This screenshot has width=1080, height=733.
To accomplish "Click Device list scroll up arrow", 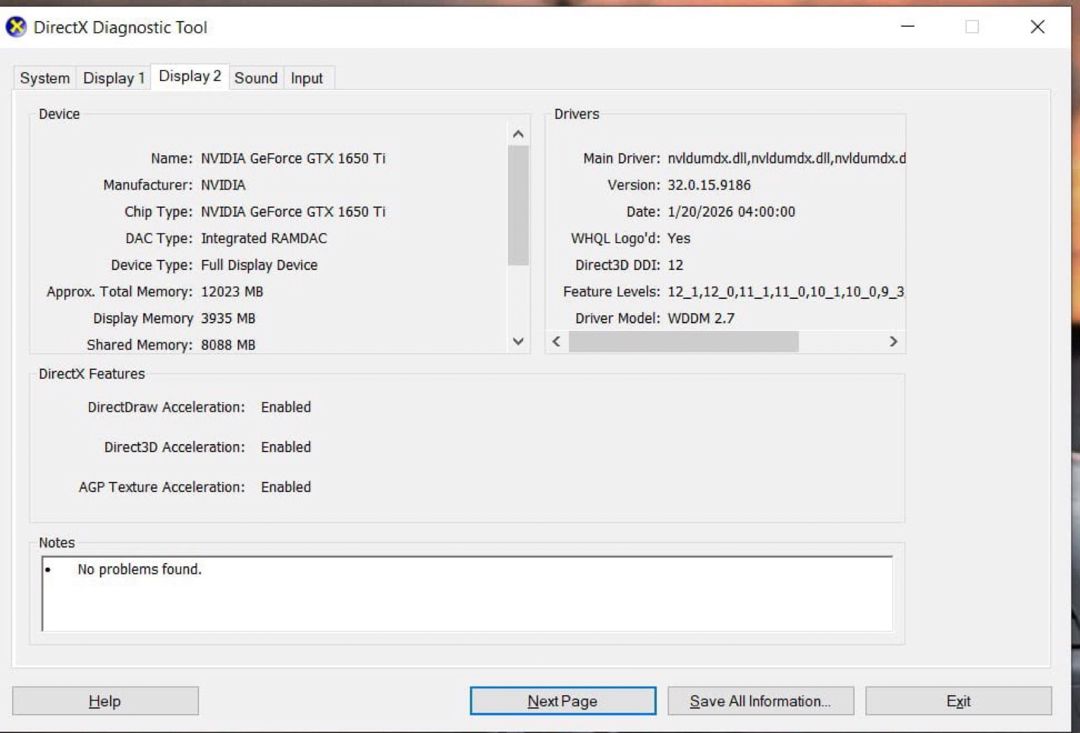I will coord(519,134).
